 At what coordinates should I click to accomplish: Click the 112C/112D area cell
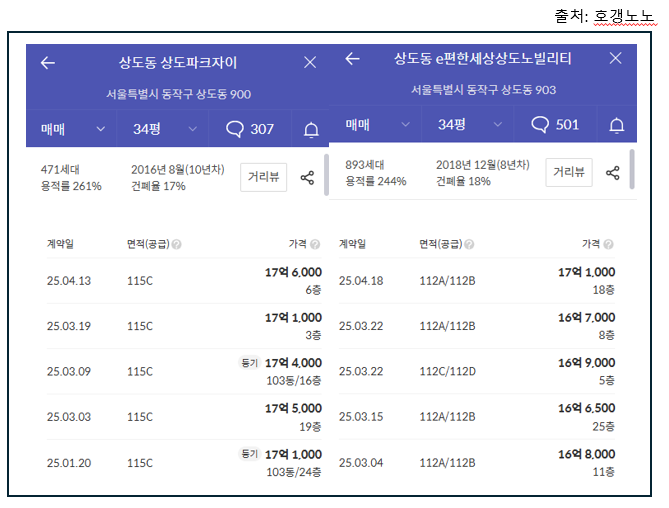(448, 372)
